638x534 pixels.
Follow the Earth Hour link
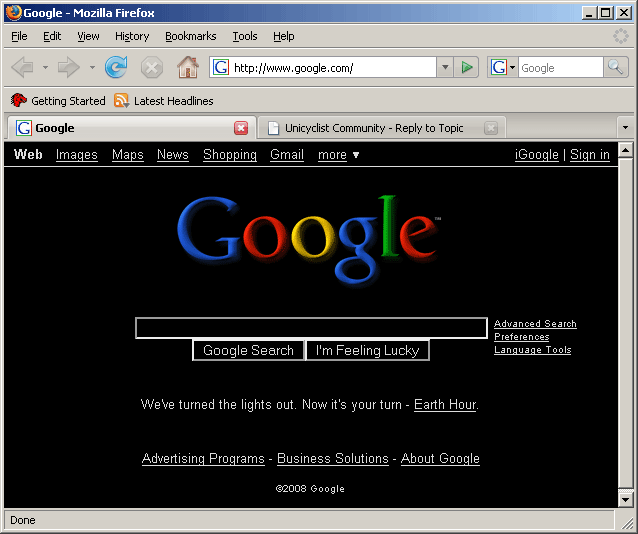pyautogui.click(x=445, y=405)
